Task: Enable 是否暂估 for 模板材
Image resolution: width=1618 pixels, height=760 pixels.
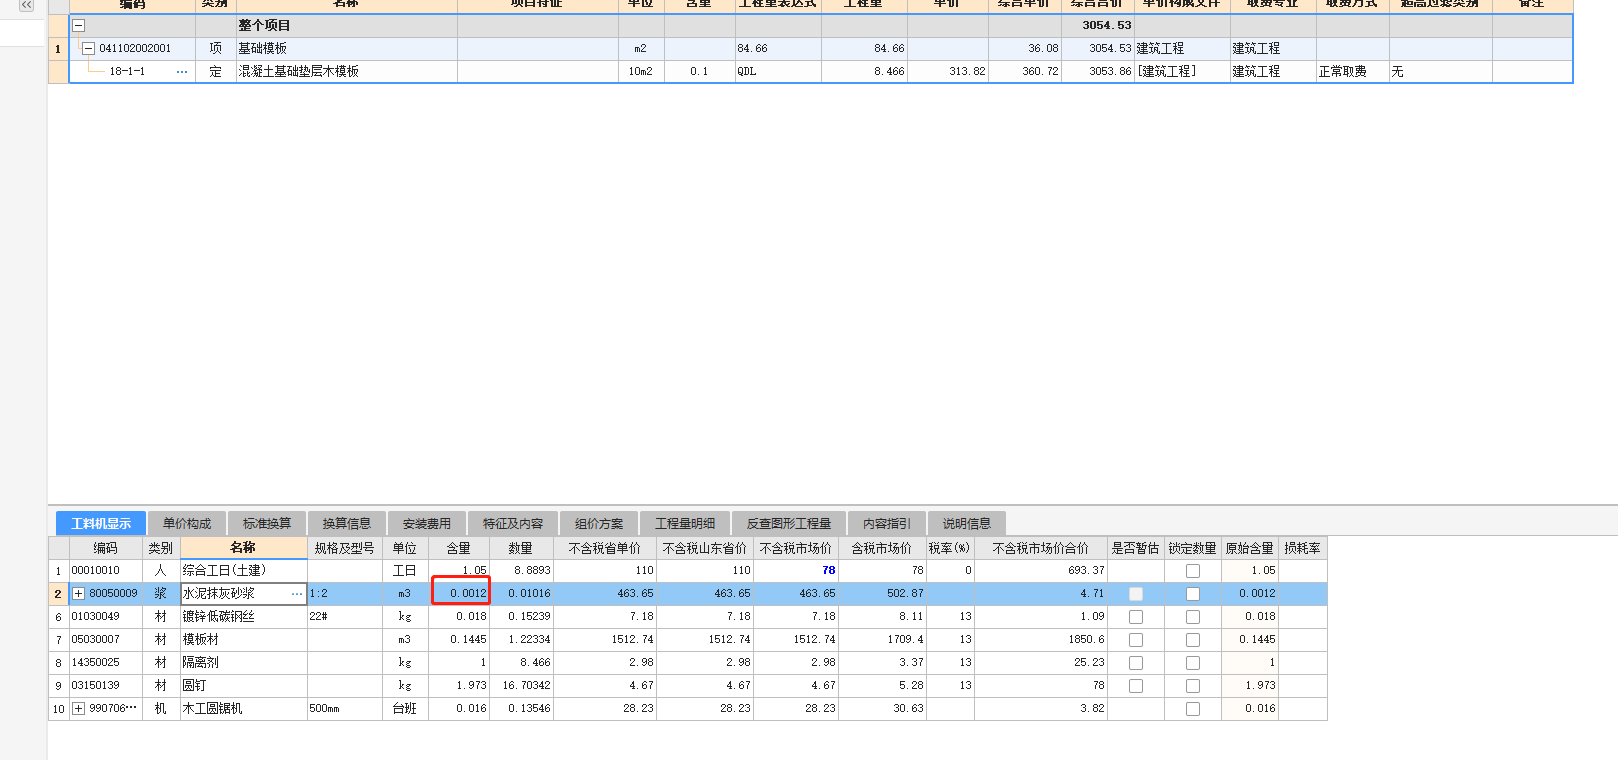Action: point(1136,640)
